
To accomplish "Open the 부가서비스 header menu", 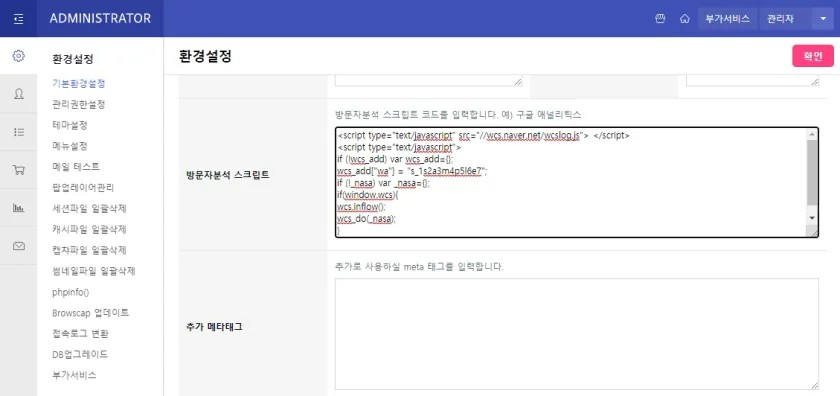I will pyautogui.click(x=727, y=19).
